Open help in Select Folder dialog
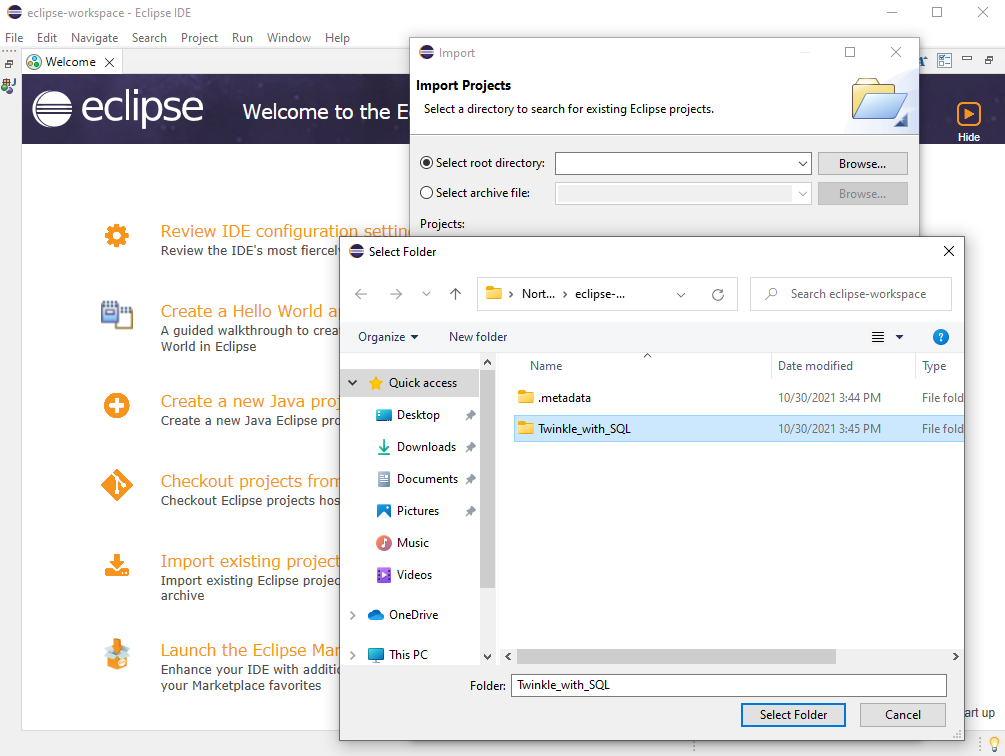 coord(940,337)
